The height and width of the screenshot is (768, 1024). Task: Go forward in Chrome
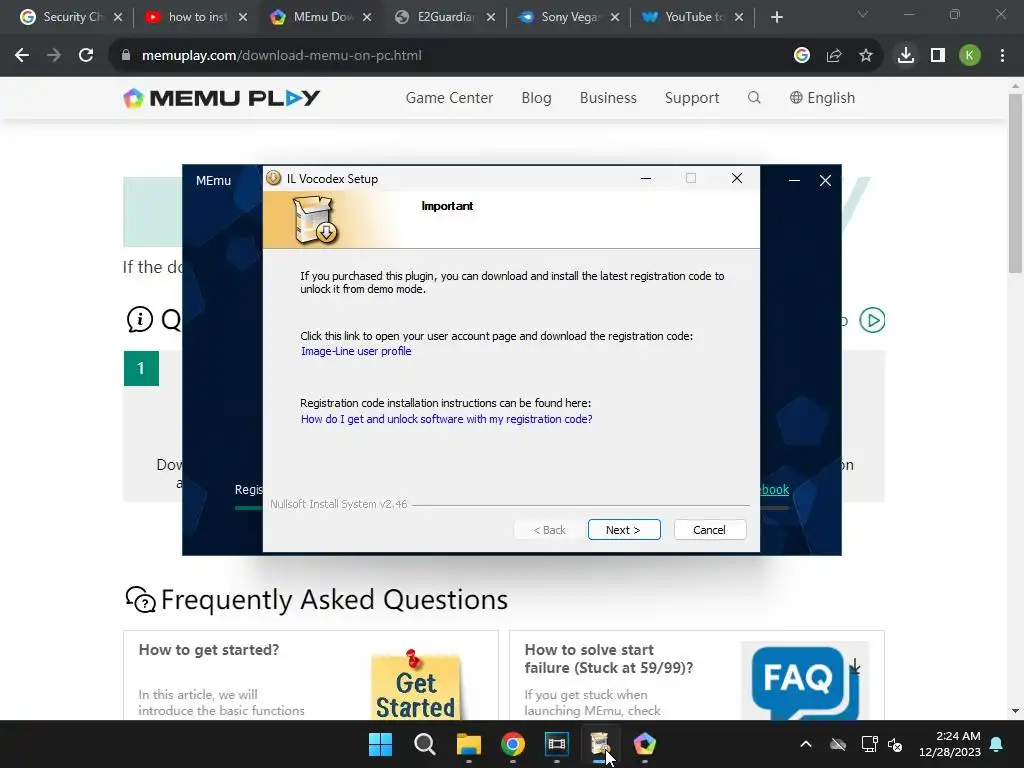coord(54,56)
